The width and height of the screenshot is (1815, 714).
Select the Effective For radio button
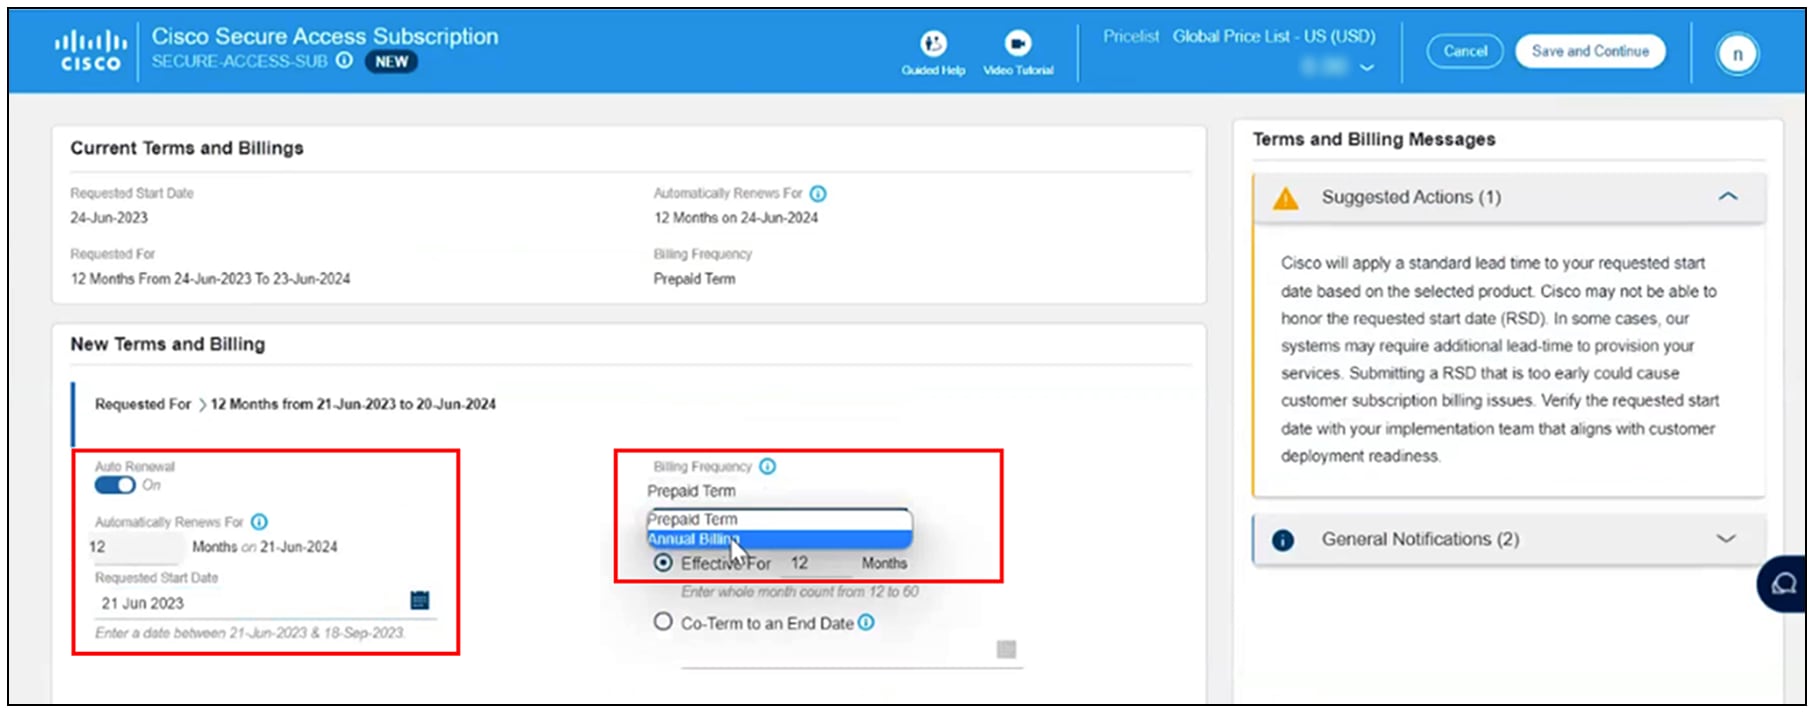pos(662,563)
